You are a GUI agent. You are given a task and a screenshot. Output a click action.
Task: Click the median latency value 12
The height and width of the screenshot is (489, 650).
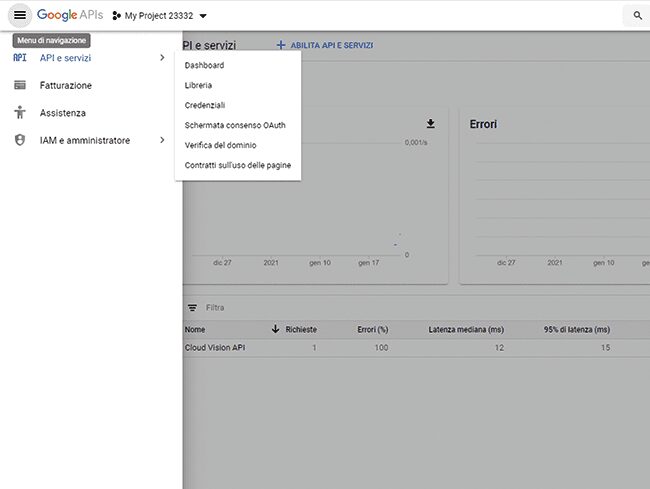point(499,348)
